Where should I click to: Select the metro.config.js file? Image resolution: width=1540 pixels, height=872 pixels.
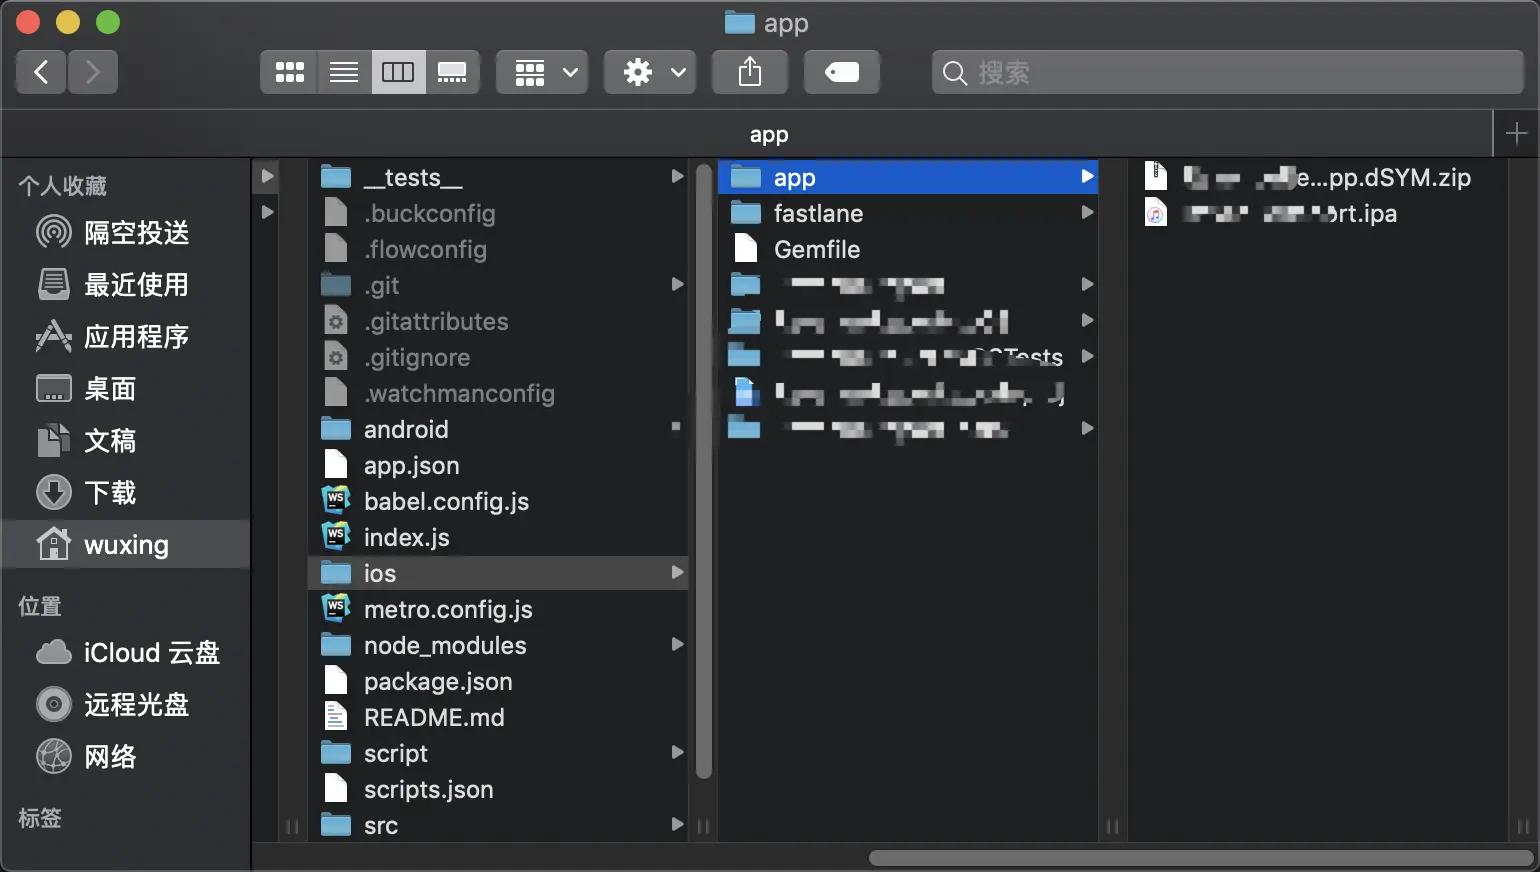498,609
